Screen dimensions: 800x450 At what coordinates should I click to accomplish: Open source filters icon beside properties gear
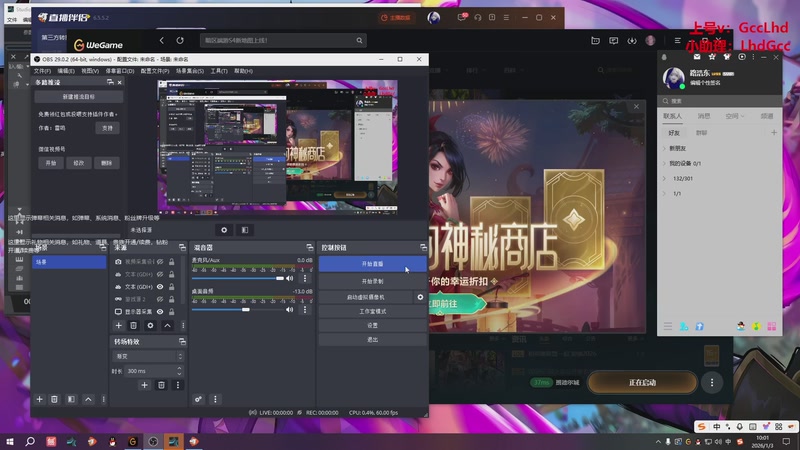tap(245, 230)
